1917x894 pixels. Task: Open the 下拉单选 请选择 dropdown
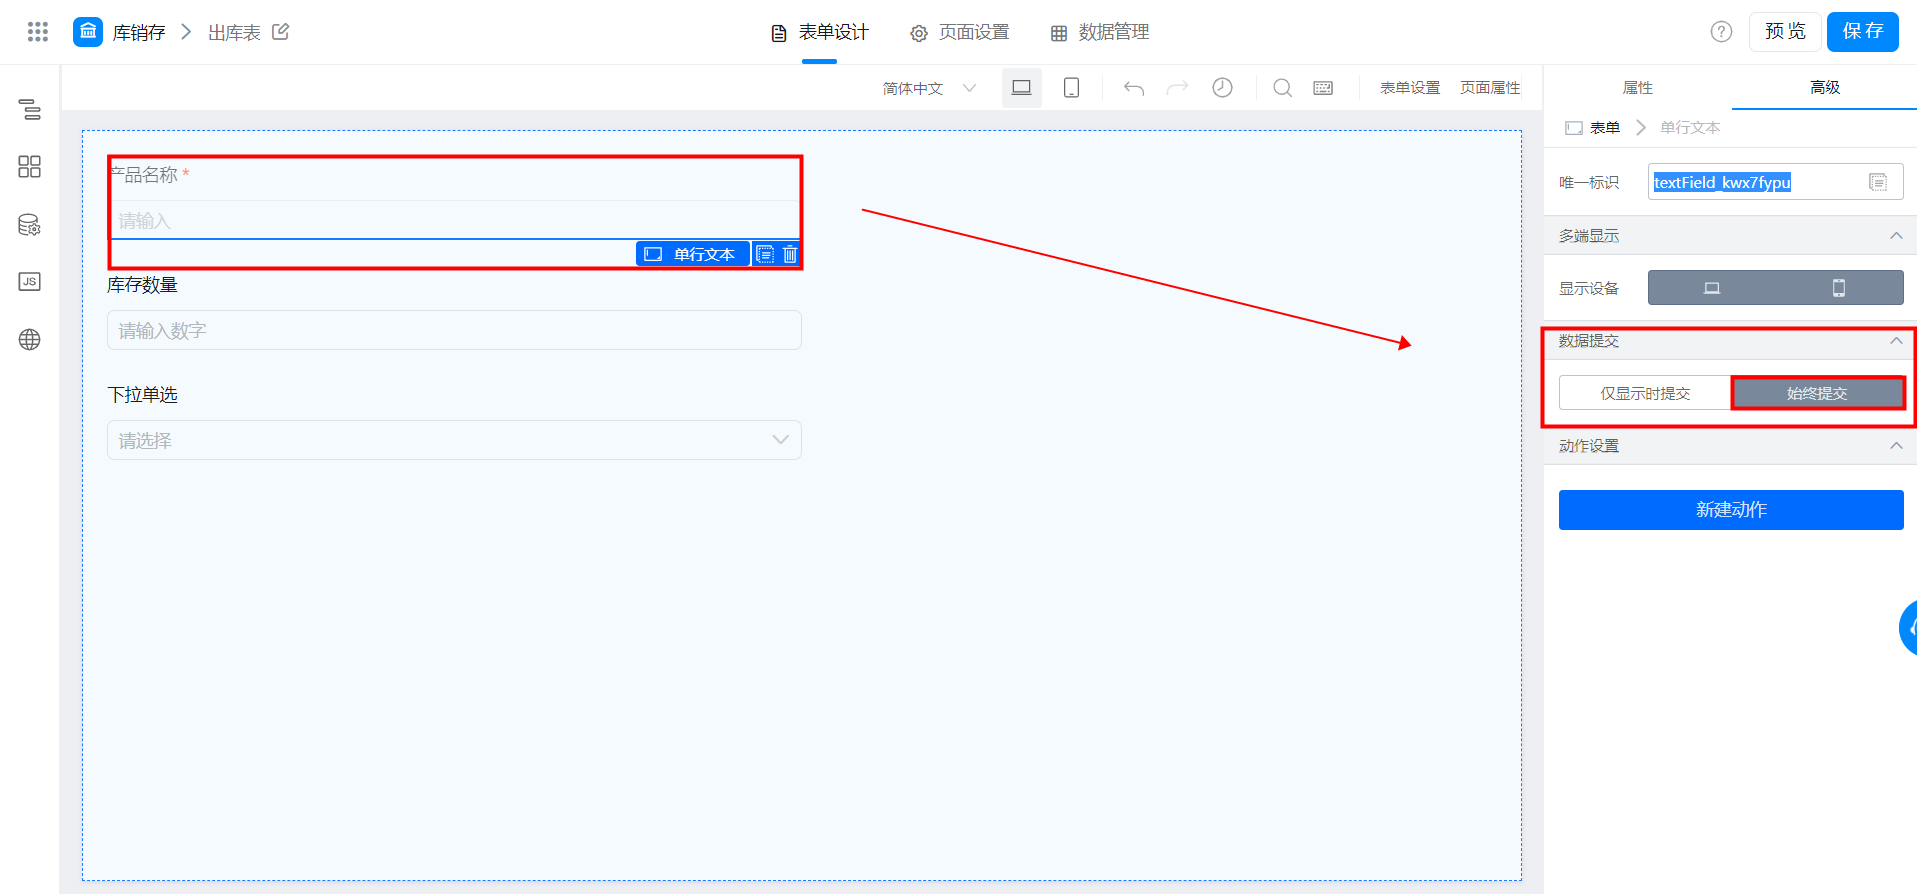coord(454,440)
